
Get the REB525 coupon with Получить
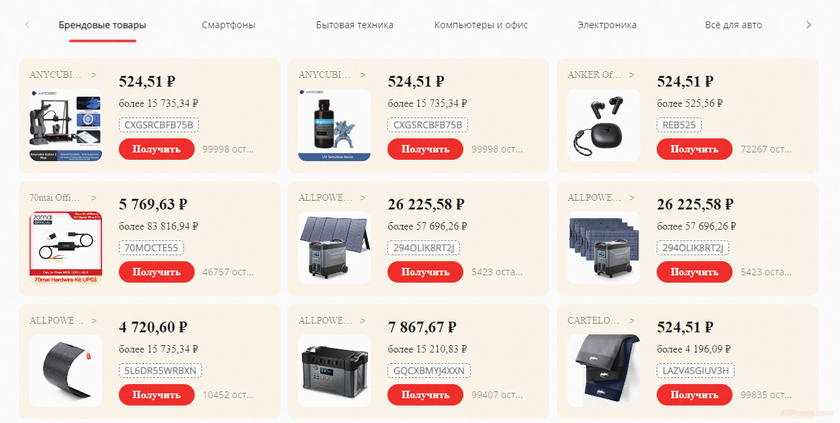694,149
